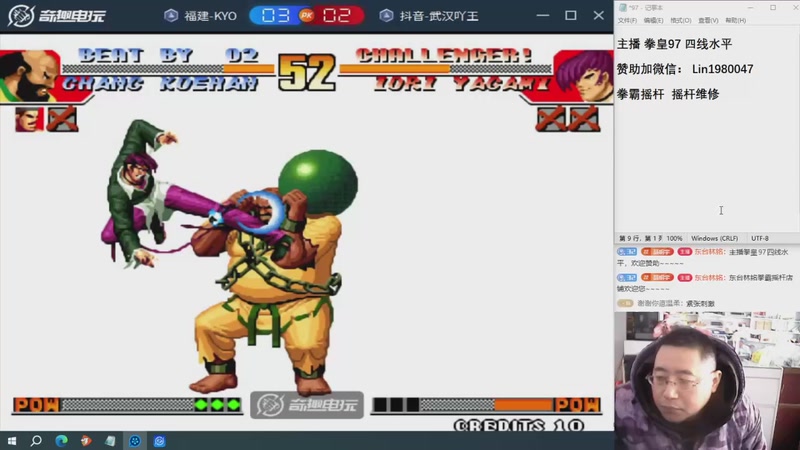The image size is (800, 450).
Task: Click the badge icon beside 福建-KYO
Action: click(x=171, y=16)
